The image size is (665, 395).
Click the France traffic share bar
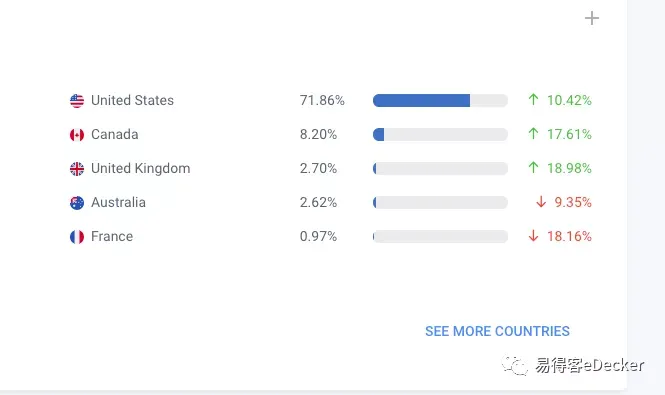[440, 236]
